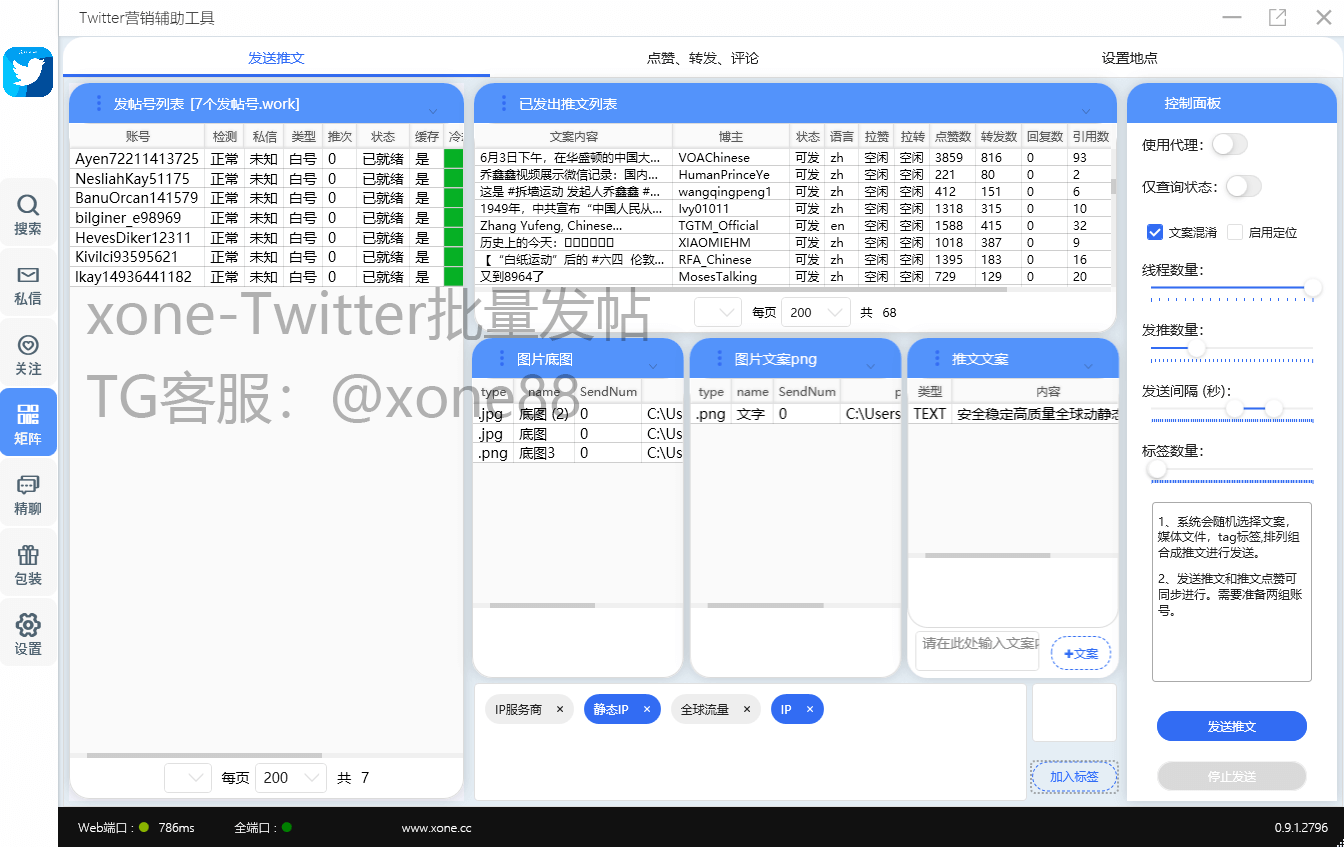Click the dots menu of 图片文案png panel
This screenshot has width=1344, height=847.
(719, 358)
